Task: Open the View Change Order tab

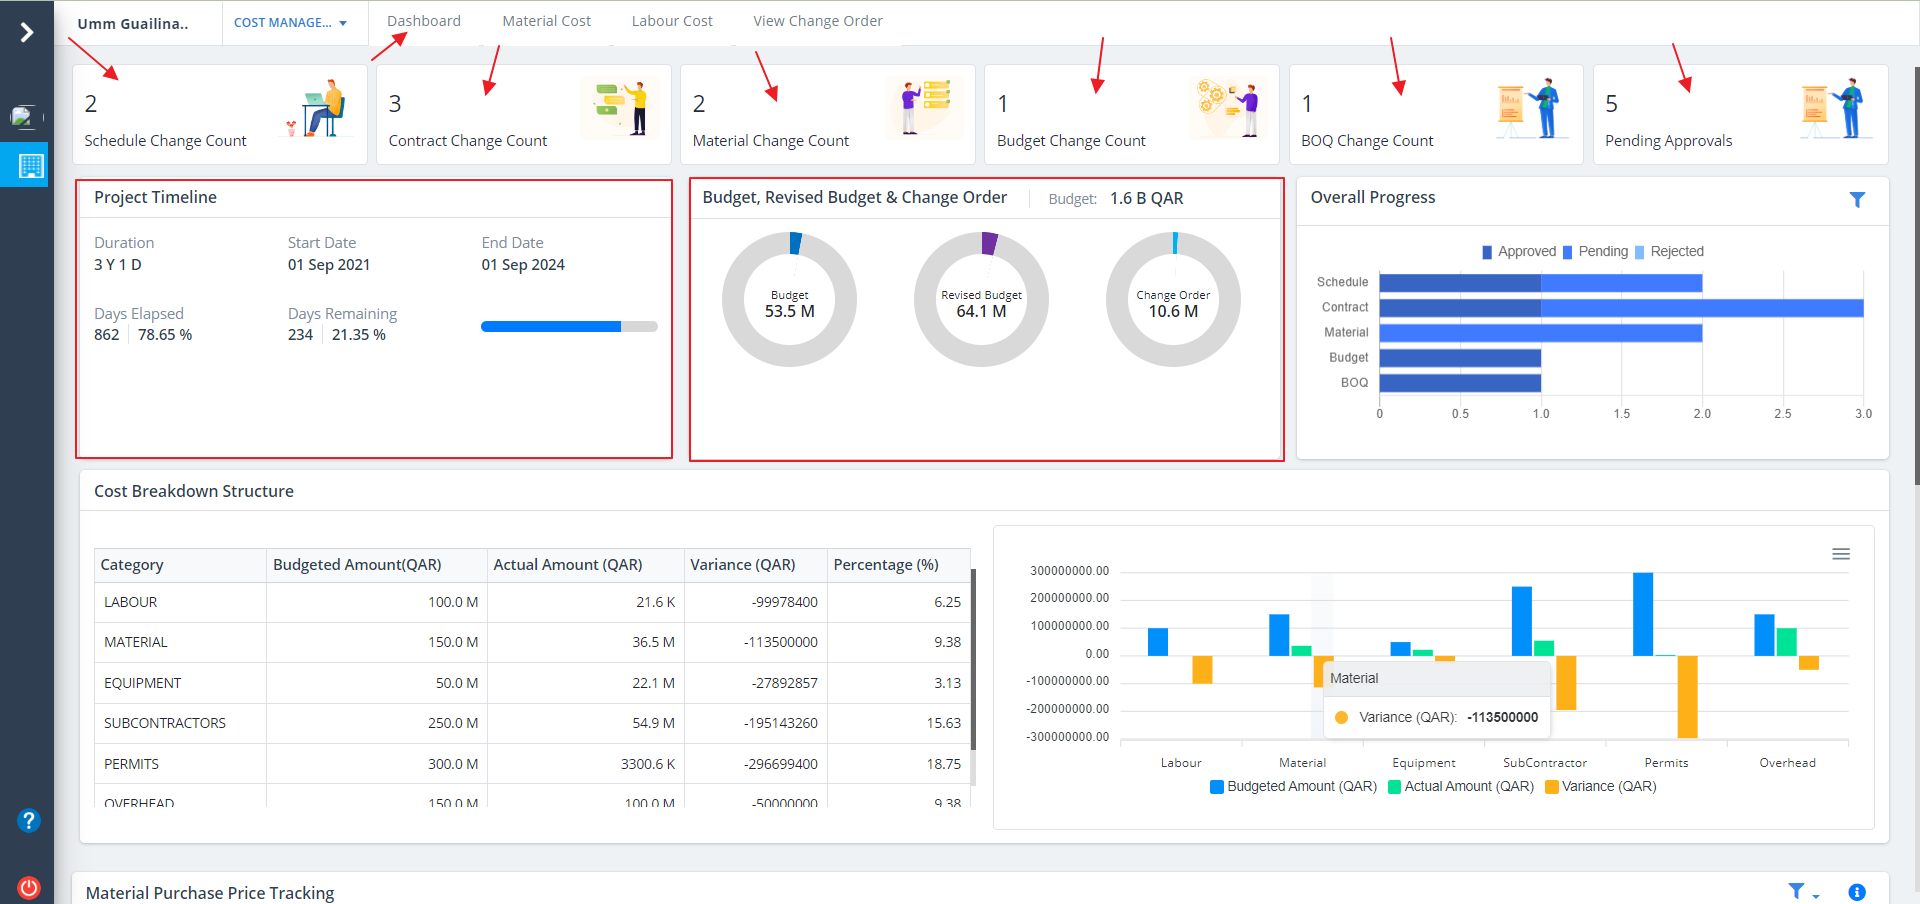Action: (x=817, y=21)
